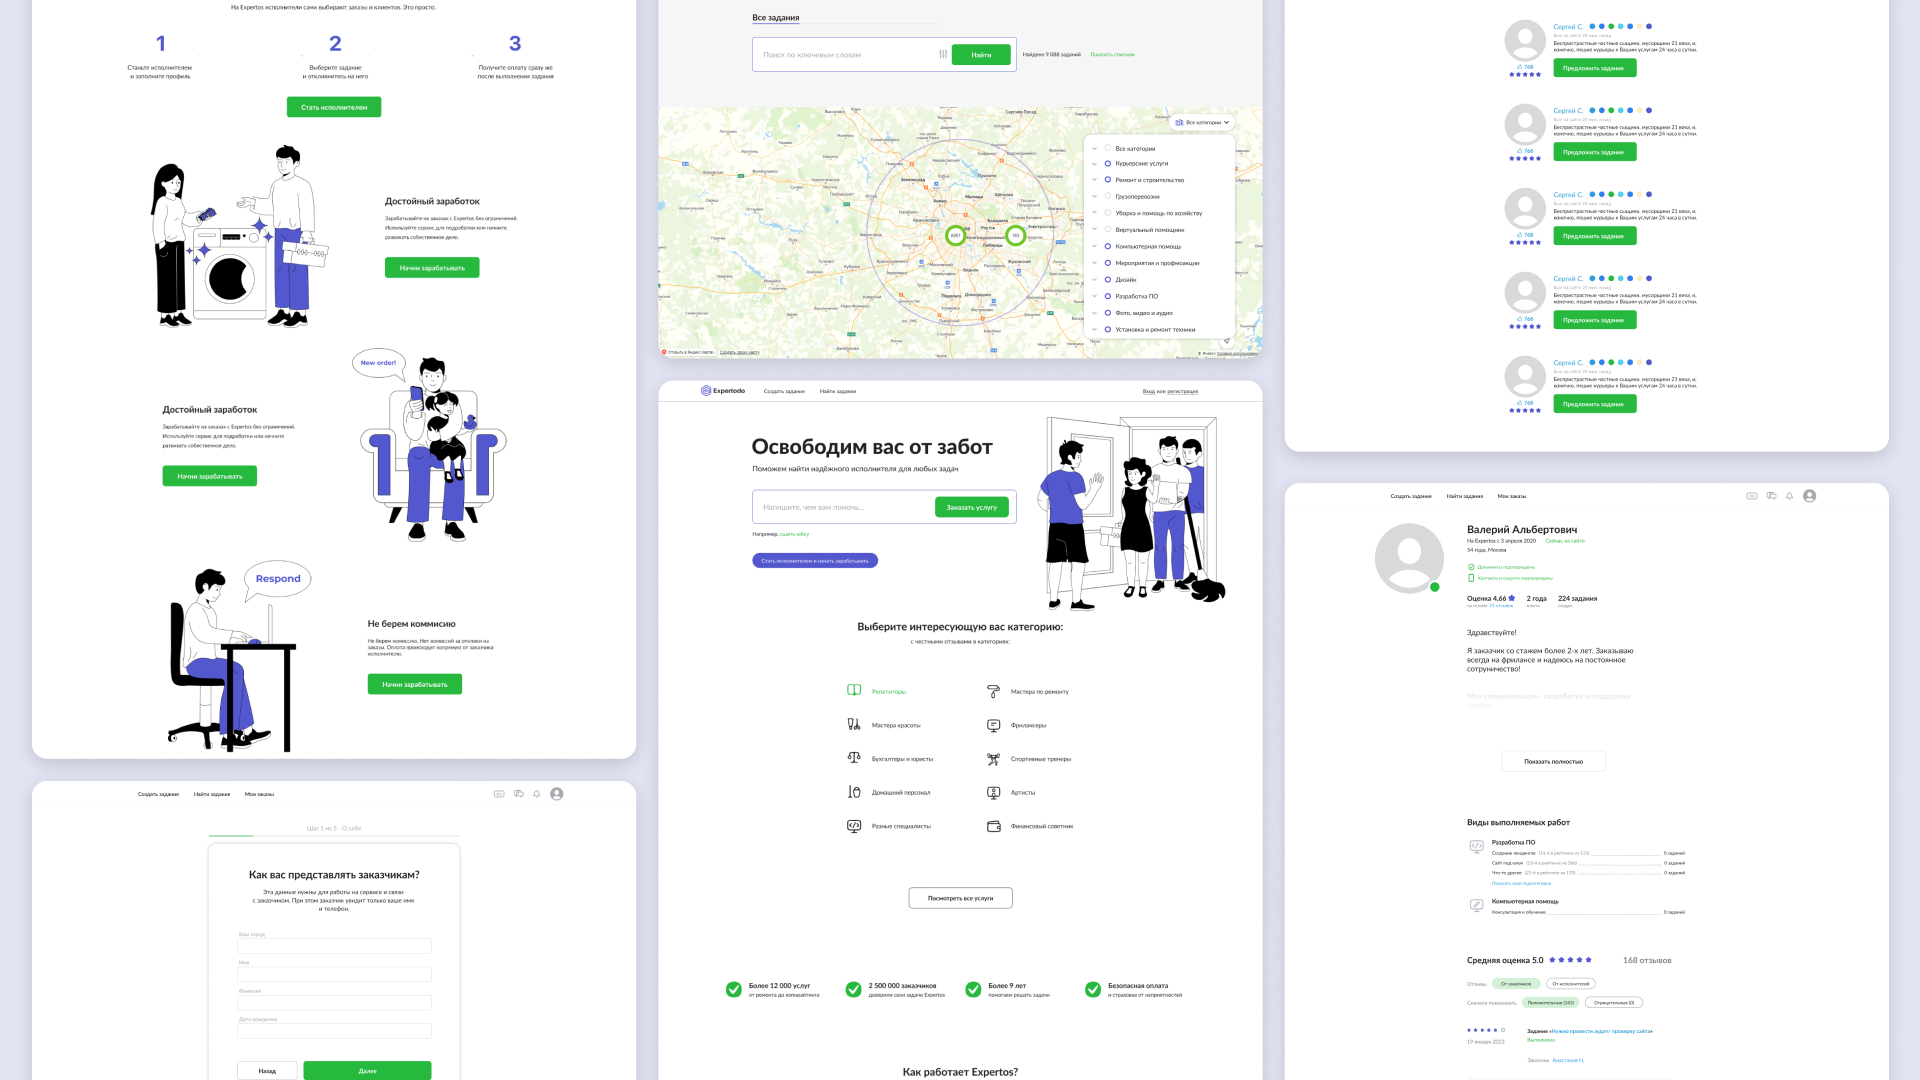Switch to the Найти задания tab
This screenshot has height=1080, width=1920.
point(838,391)
